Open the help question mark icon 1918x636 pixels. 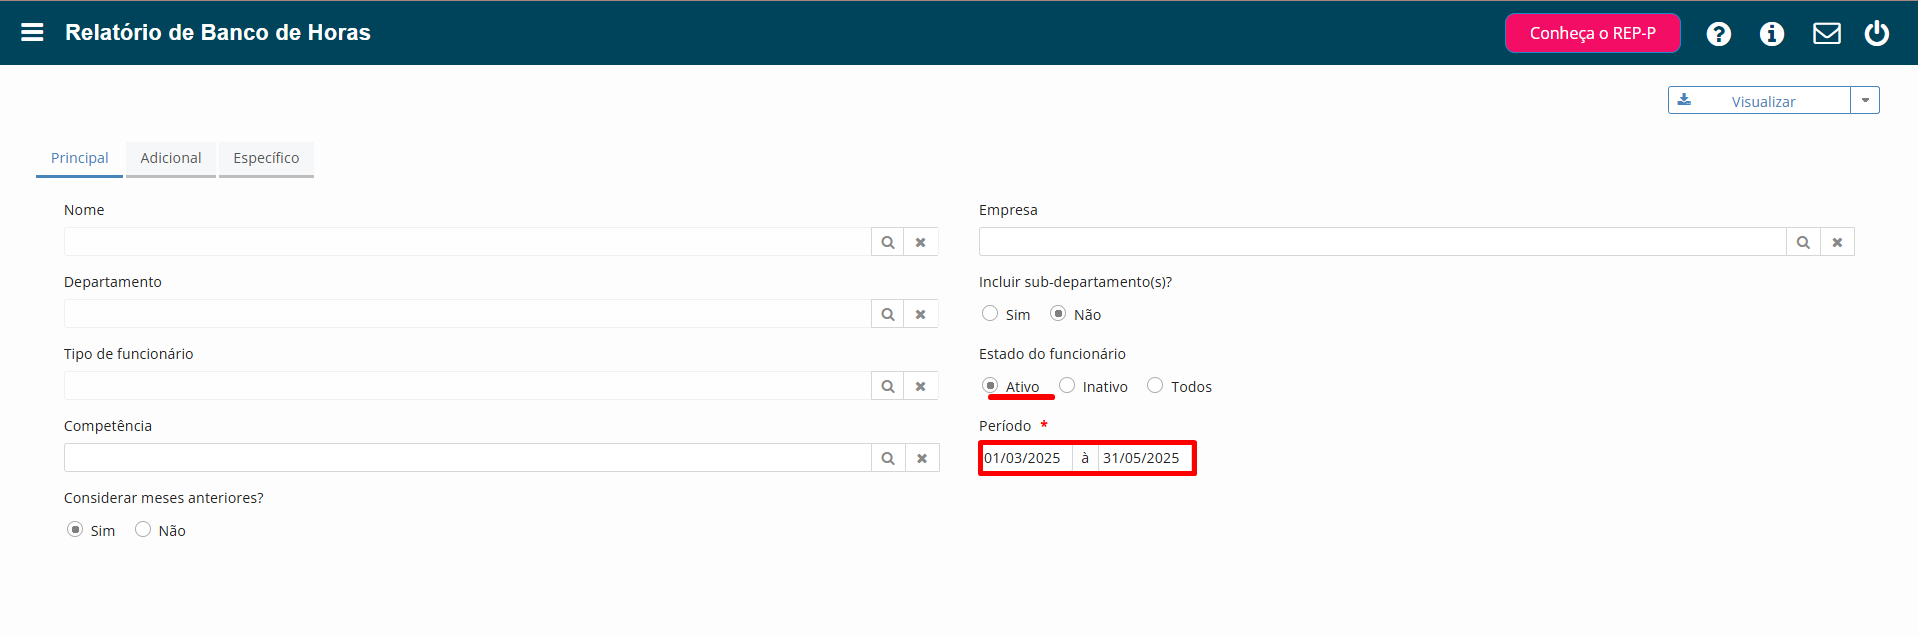pyautogui.click(x=1719, y=34)
